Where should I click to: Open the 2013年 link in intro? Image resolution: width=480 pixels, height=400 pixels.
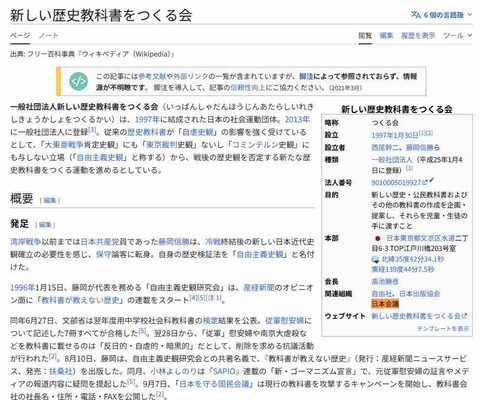pyautogui.click(x=297, y=119)
